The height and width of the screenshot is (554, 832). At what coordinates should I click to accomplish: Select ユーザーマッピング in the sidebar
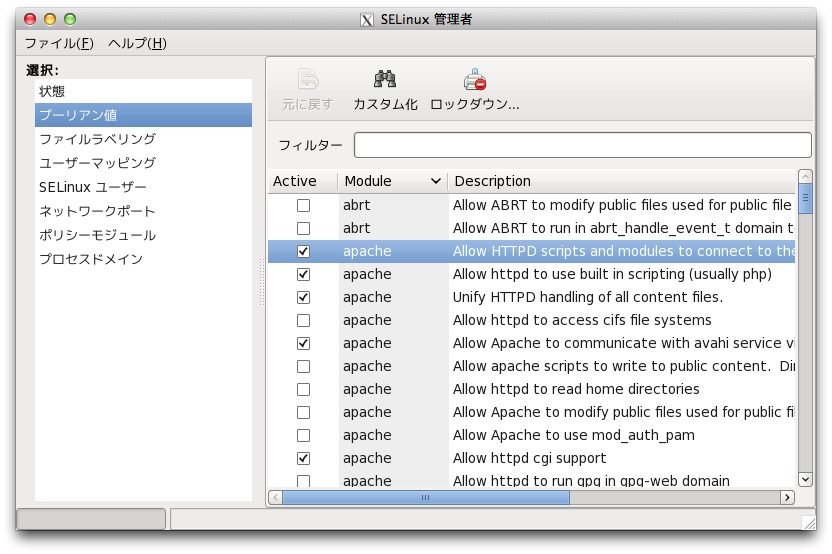(143, 163)
